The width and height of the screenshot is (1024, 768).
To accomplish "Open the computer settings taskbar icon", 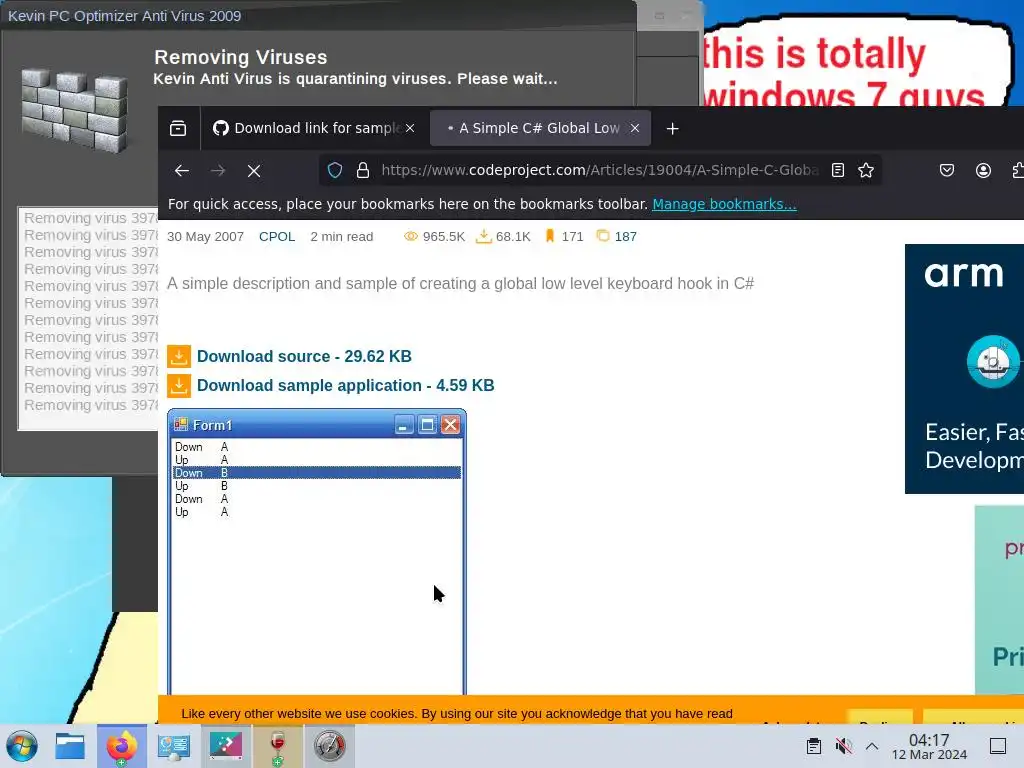I will coord(174,746).
